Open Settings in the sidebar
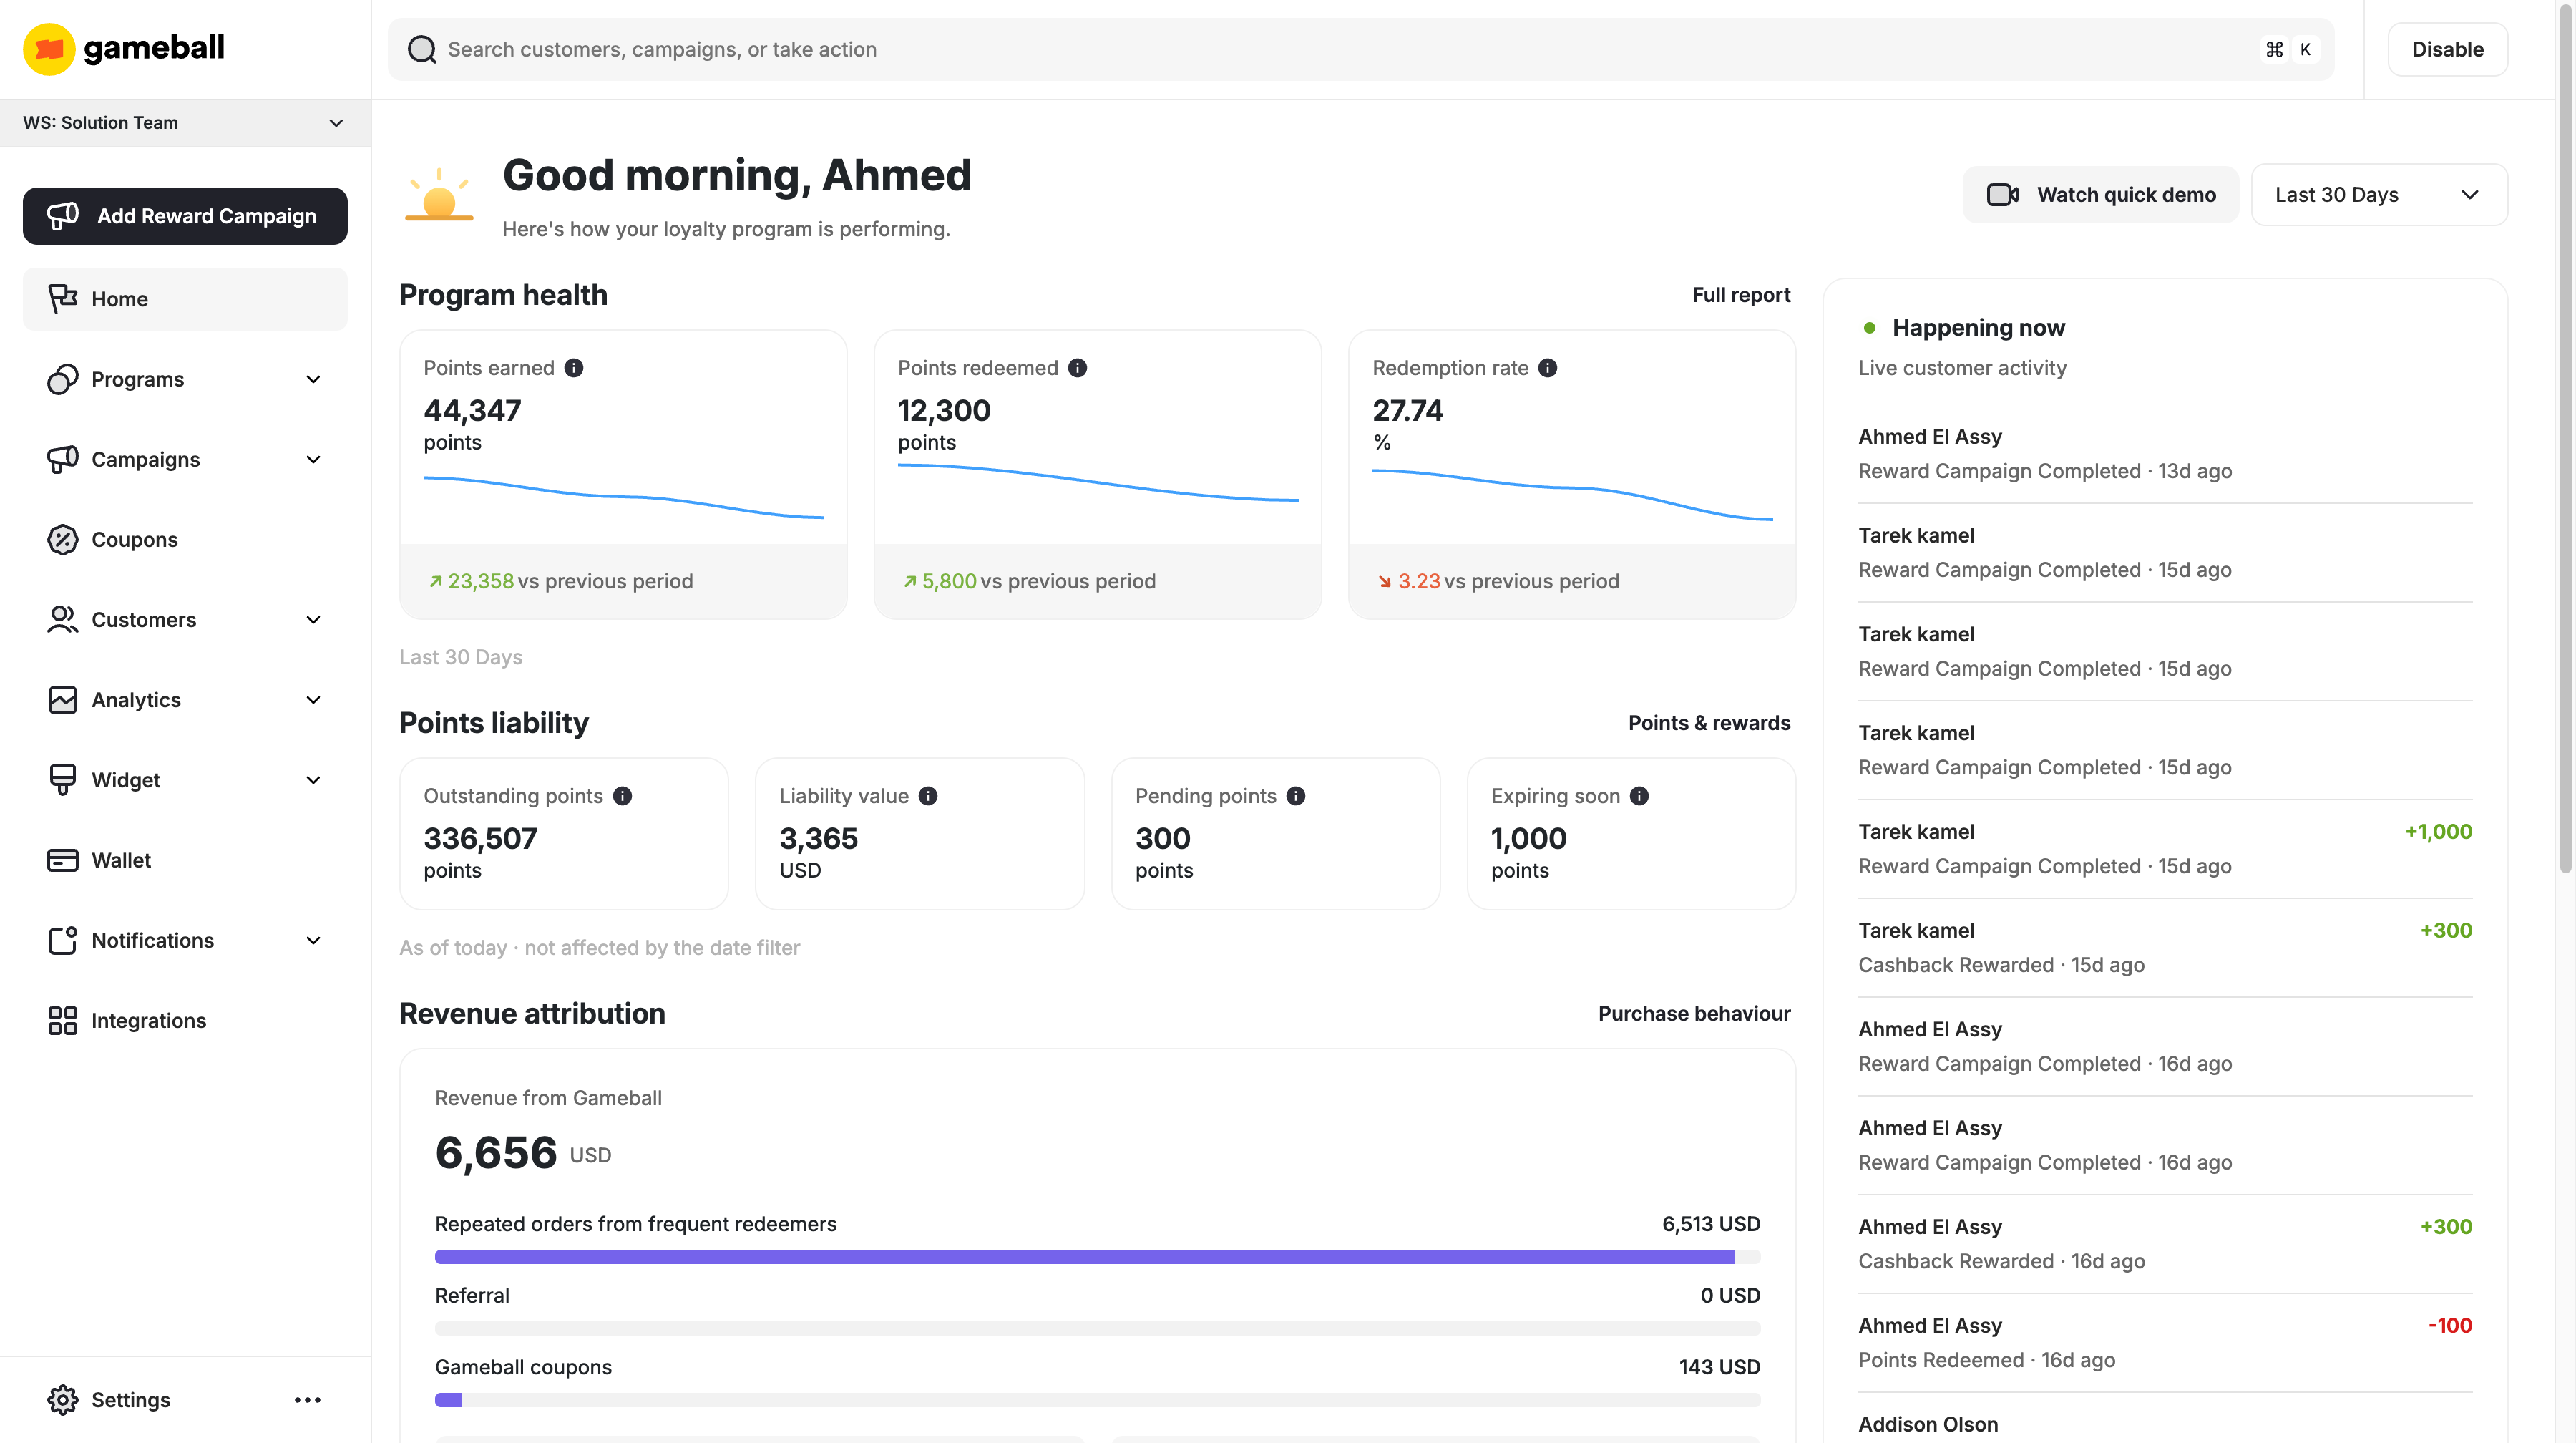The width and height of the screenshot is (2576, 1443). point(131,1400)
